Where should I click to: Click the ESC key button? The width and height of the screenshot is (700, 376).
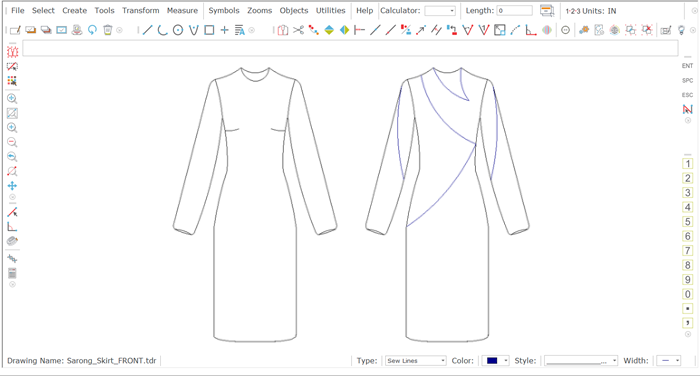coord(688,95)
